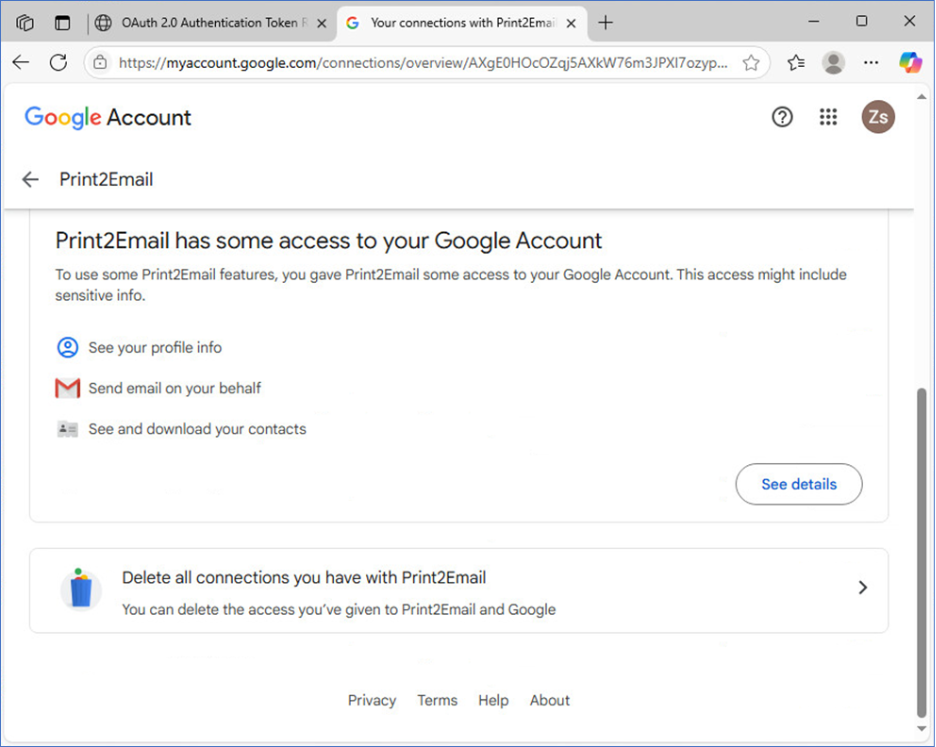
Task: Go back using the Print2Email arrow
Action: (x=30, y=179)
